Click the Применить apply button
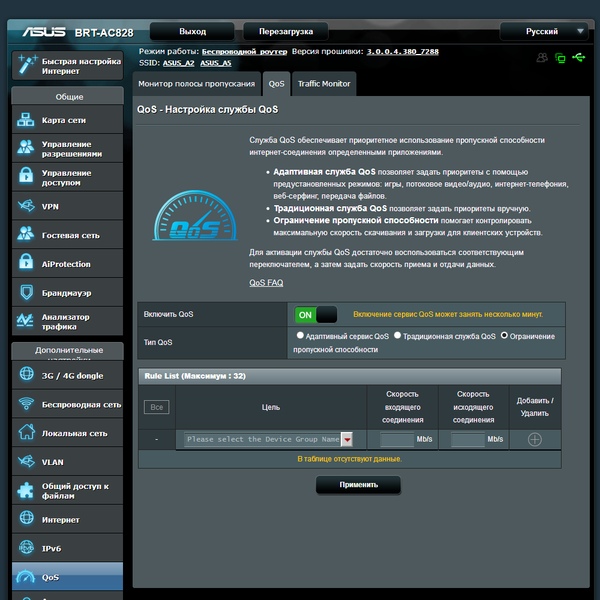 pyautogui.click(x=358, y=485)
